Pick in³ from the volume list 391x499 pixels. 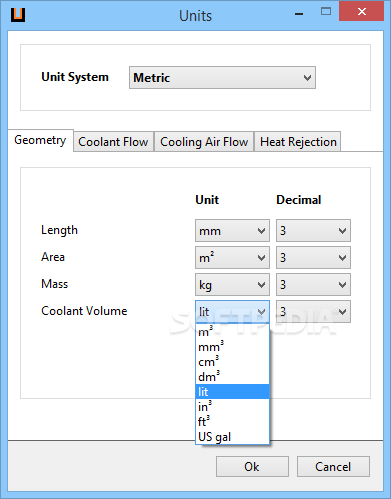click(x=232, y=407)
